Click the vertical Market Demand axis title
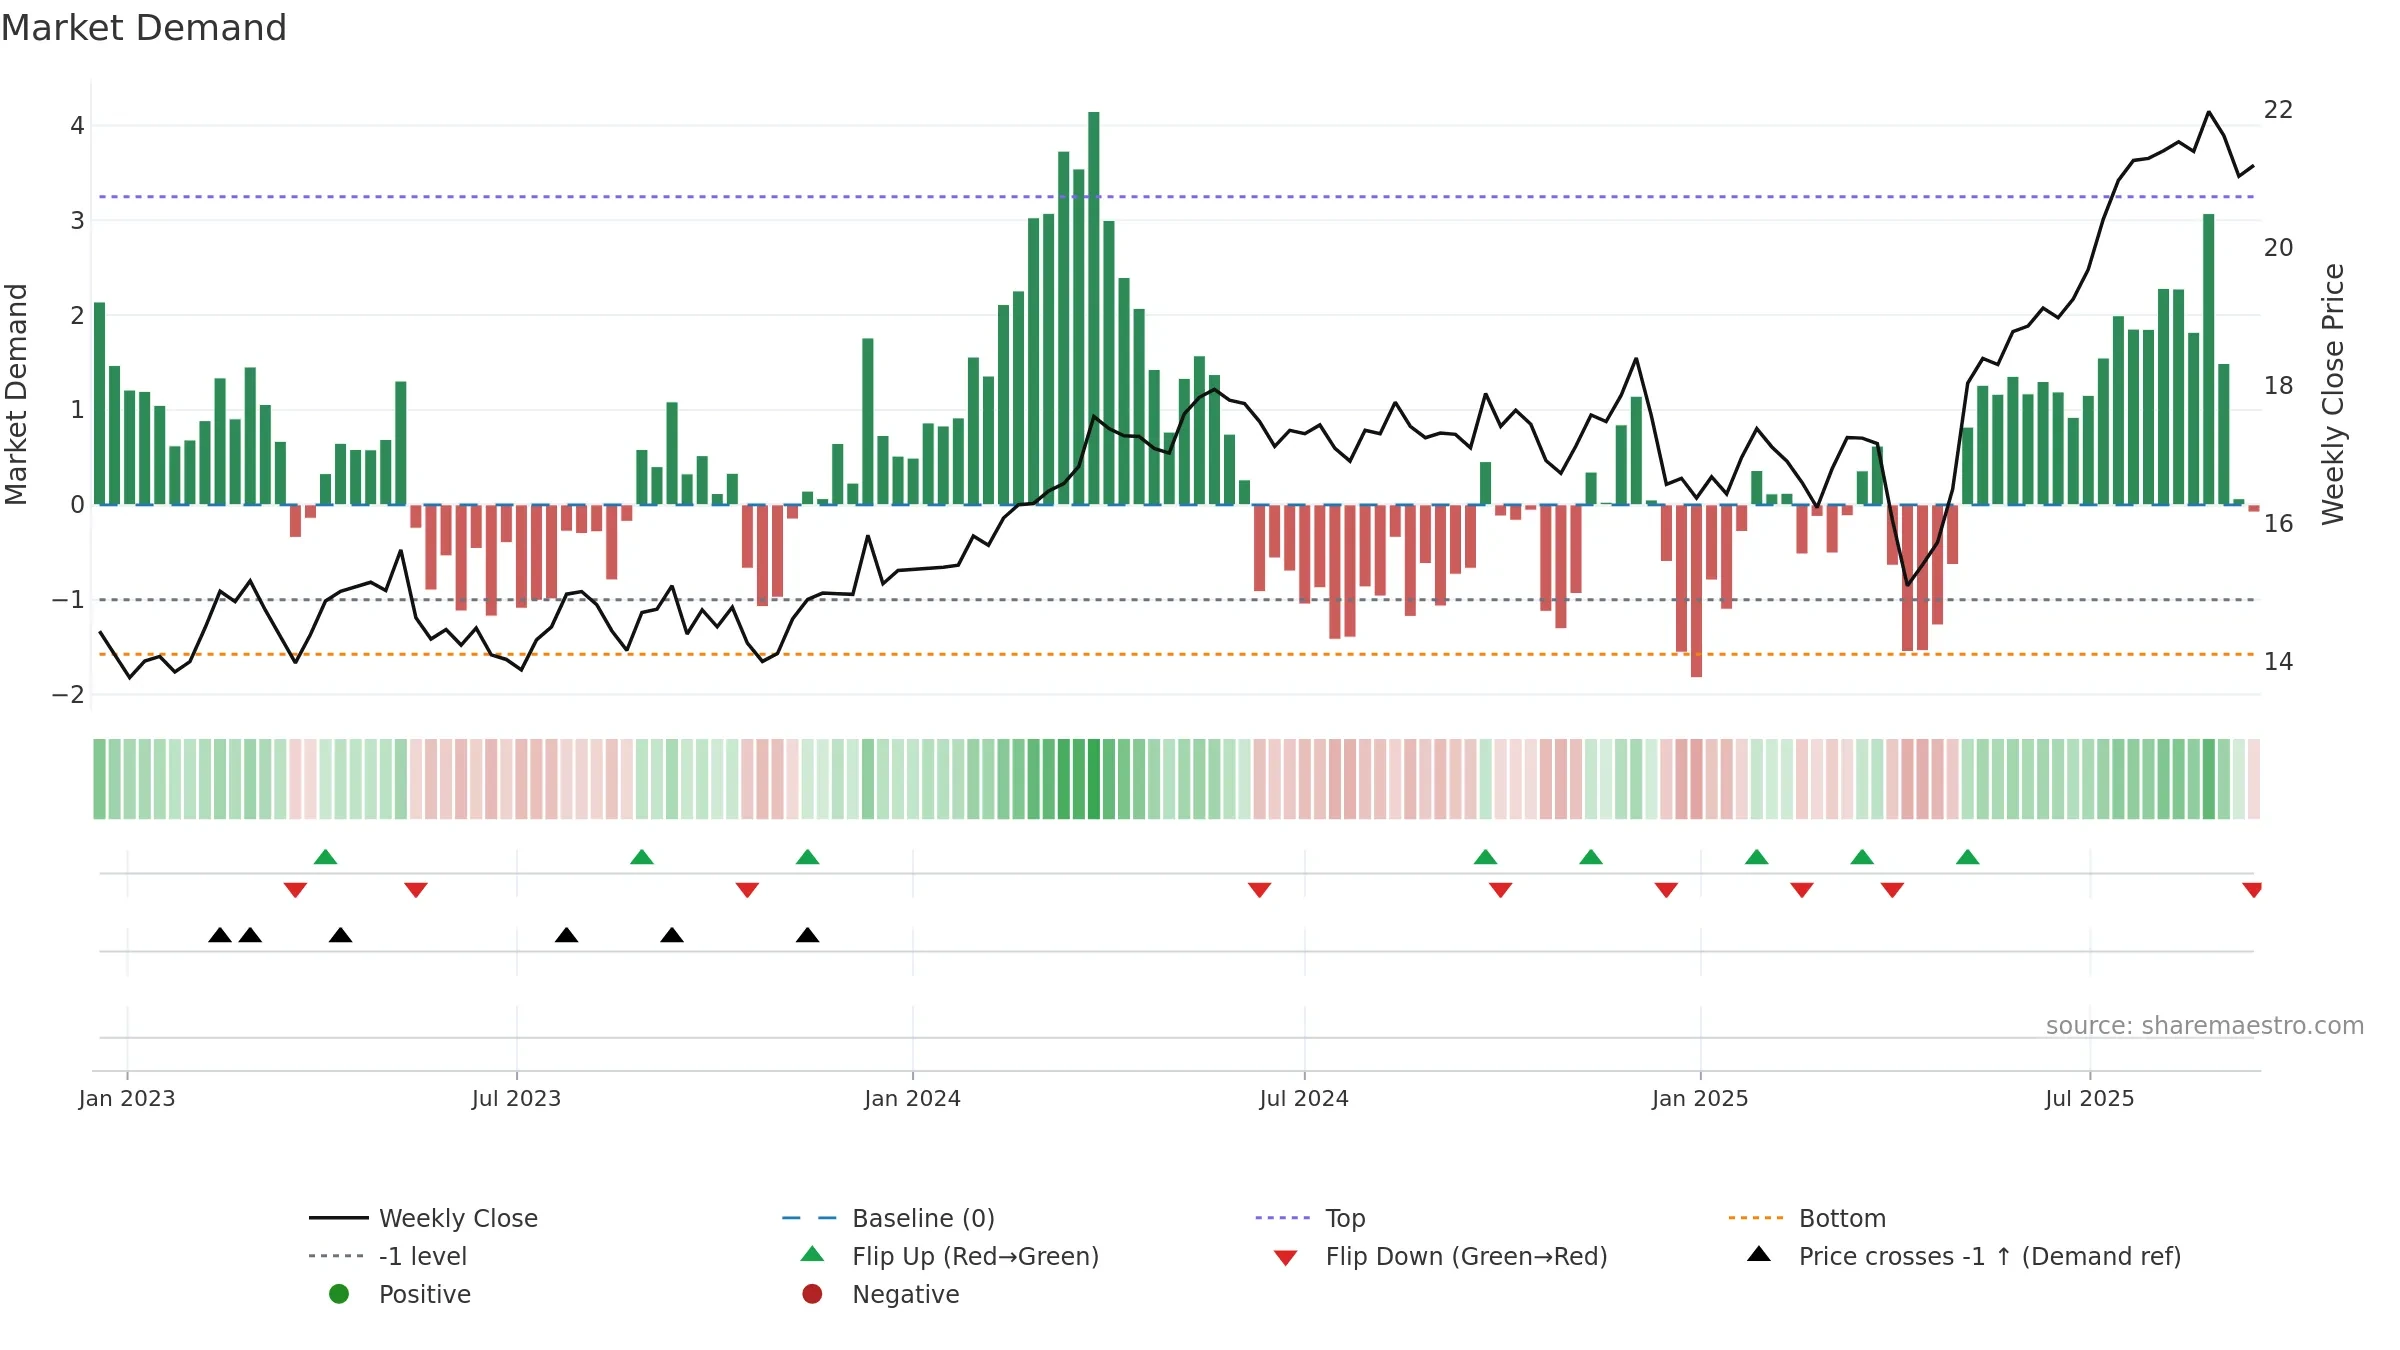This screenshot has height=1350, width=2400. pos(16,394)
